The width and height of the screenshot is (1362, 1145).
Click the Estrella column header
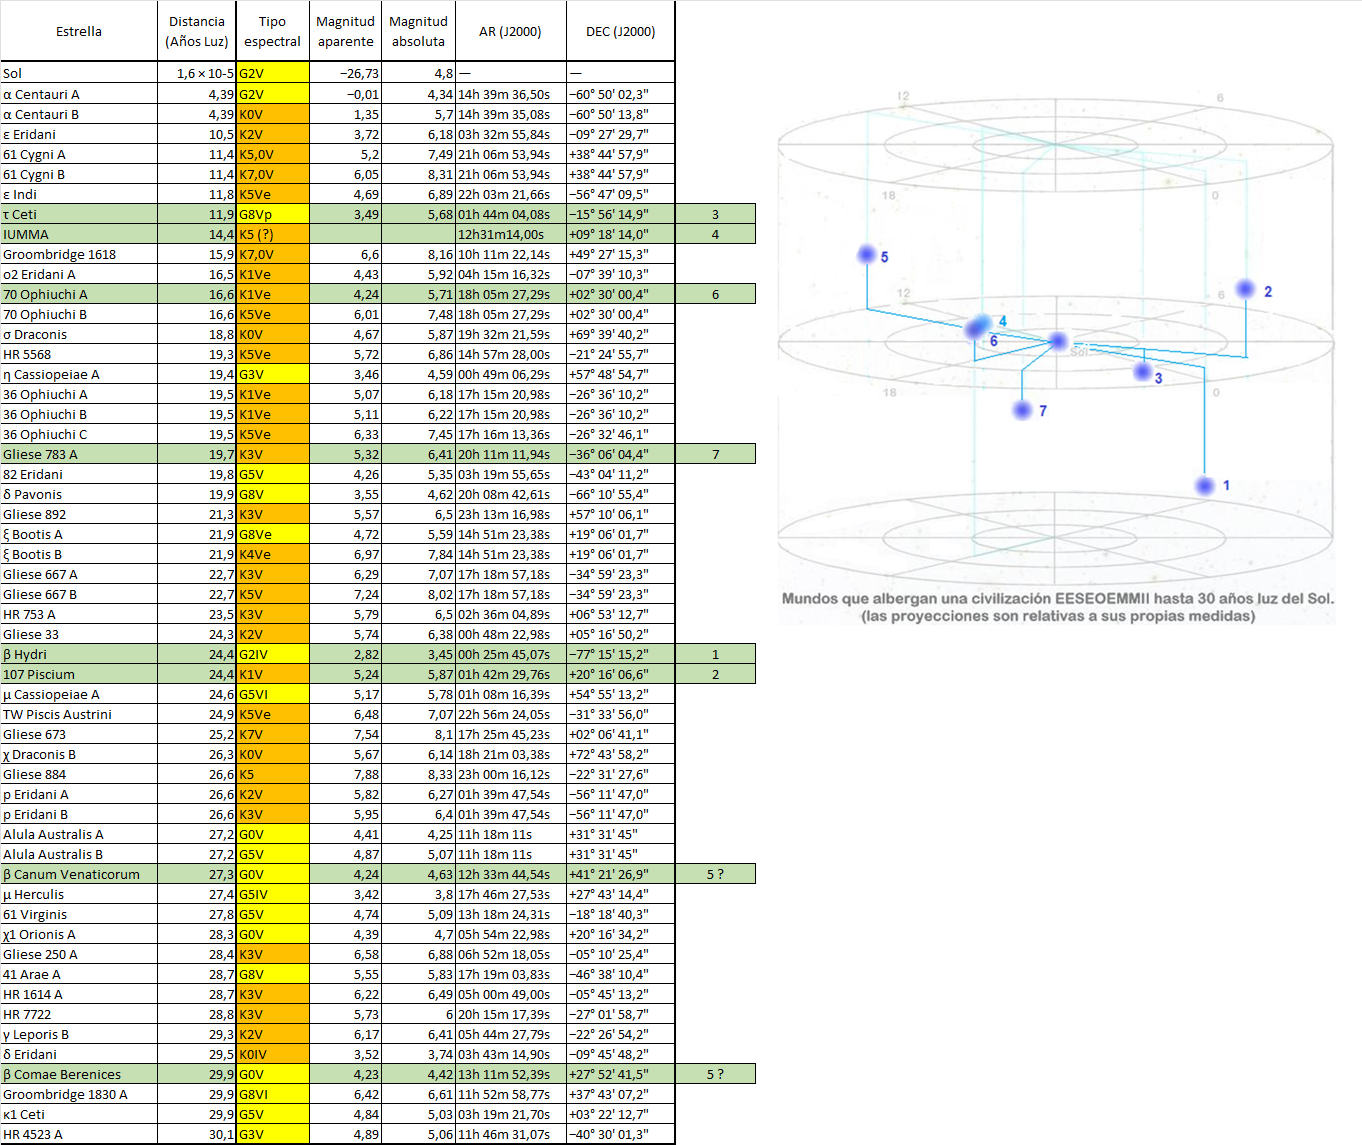point(79,32)
